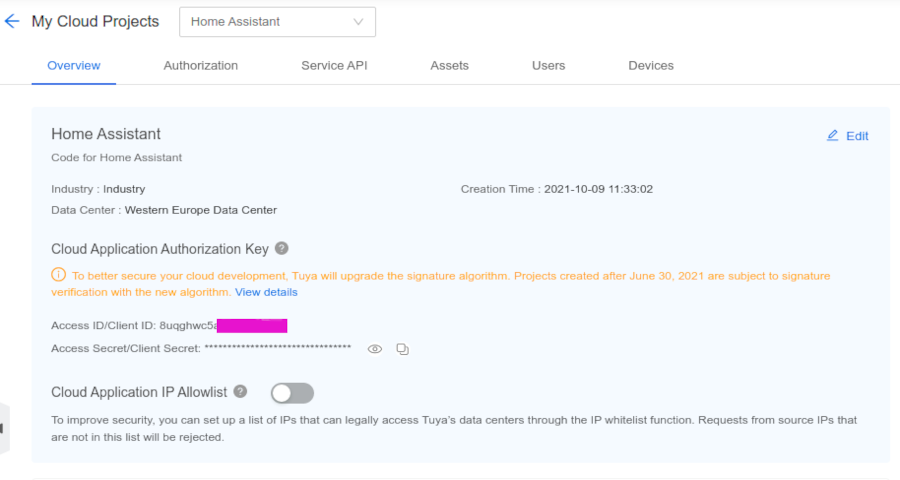Open the Authorization tab
The width and height of the screenshot is (900, 480).
pyautogui.click(x=200, y=65)
